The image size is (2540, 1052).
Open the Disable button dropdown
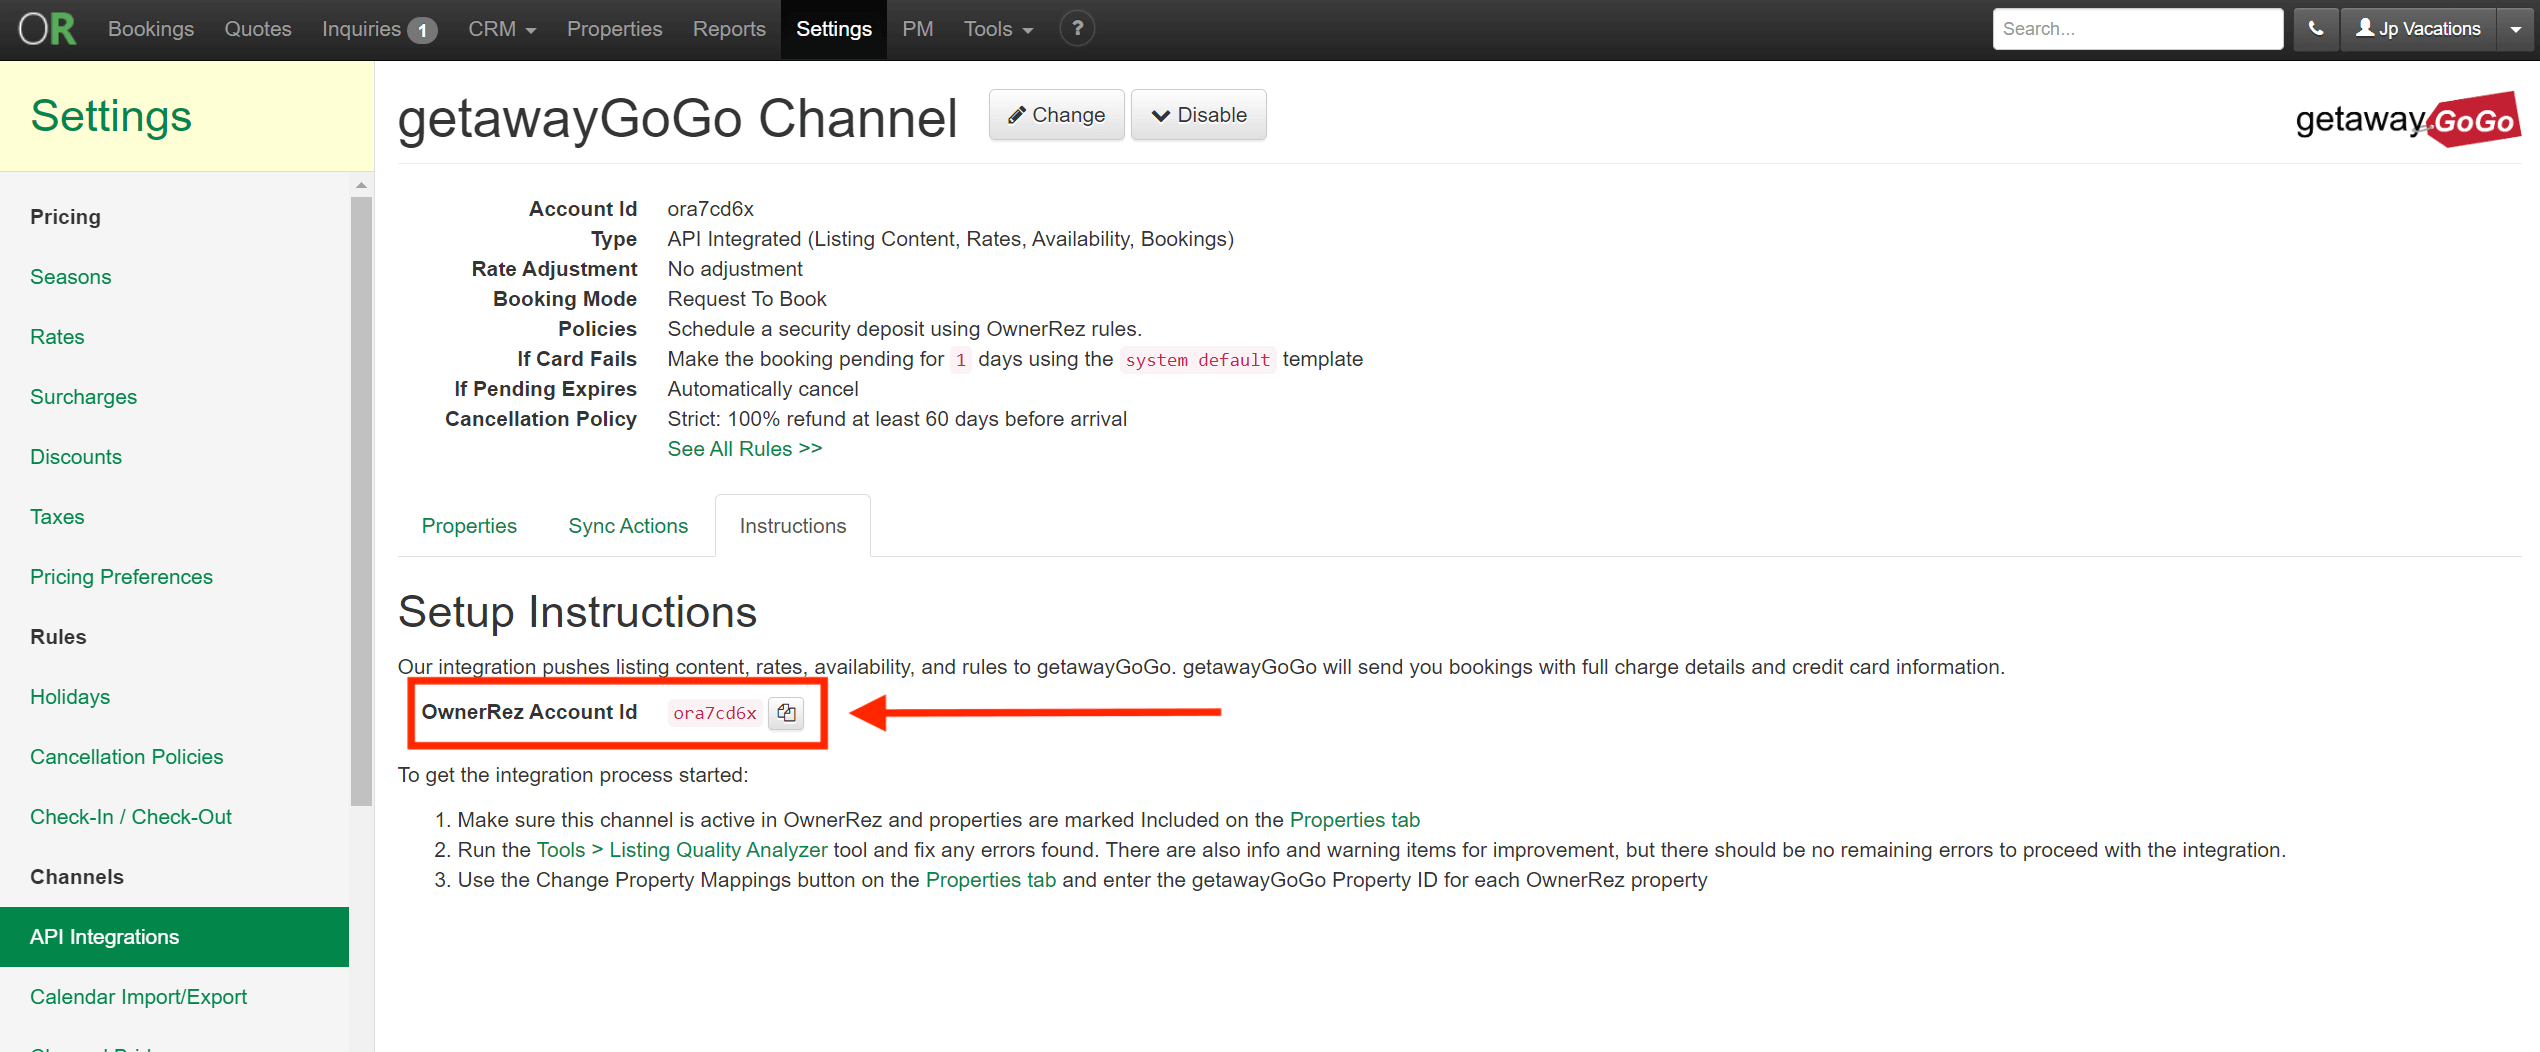tap(1198, 115)
